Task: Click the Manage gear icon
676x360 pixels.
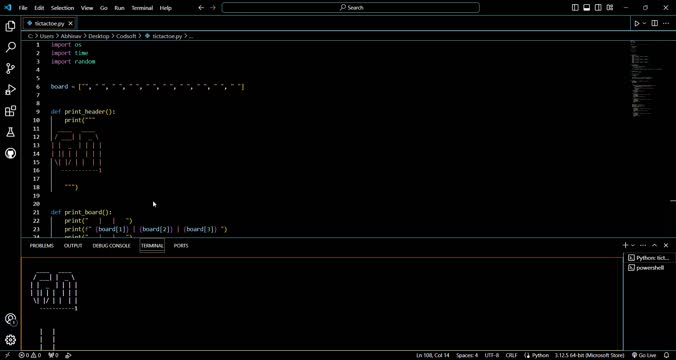Action: click(x=10, y=340)
